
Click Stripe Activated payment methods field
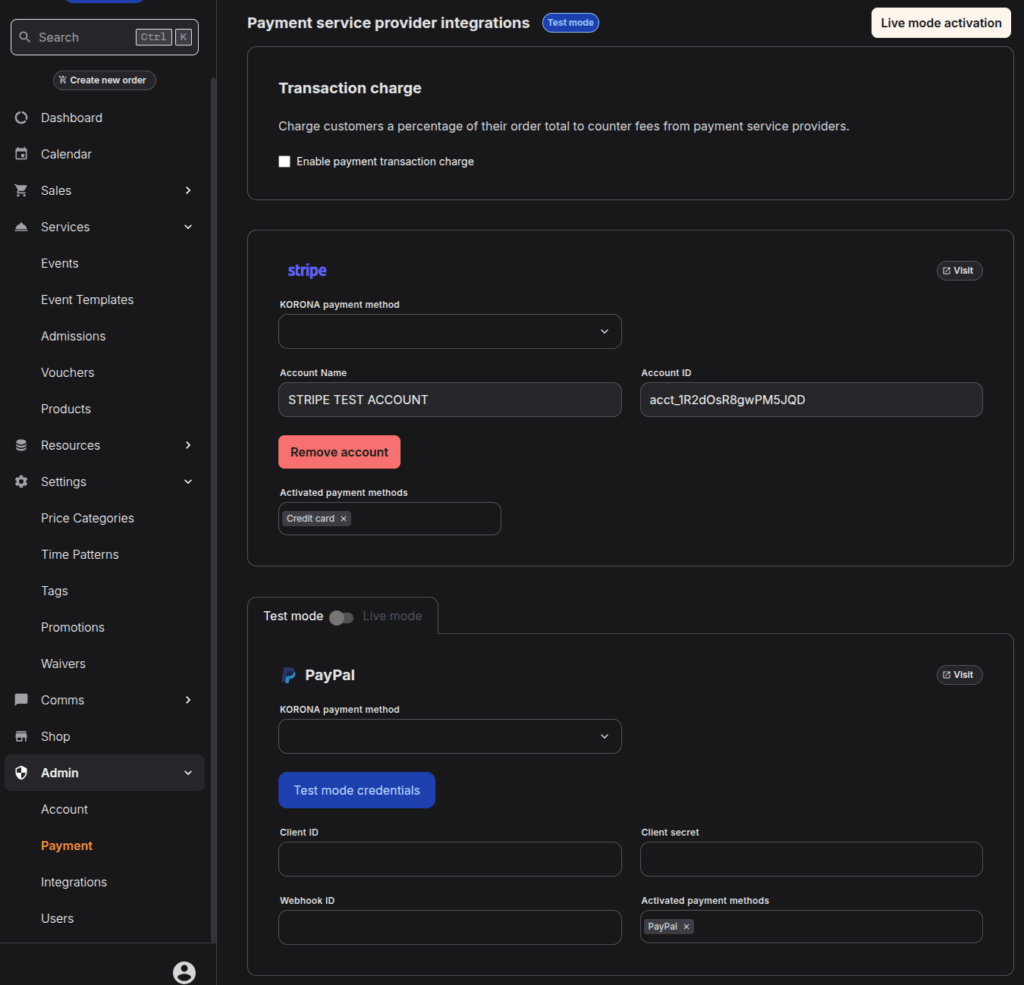click(x=390, y=519)
